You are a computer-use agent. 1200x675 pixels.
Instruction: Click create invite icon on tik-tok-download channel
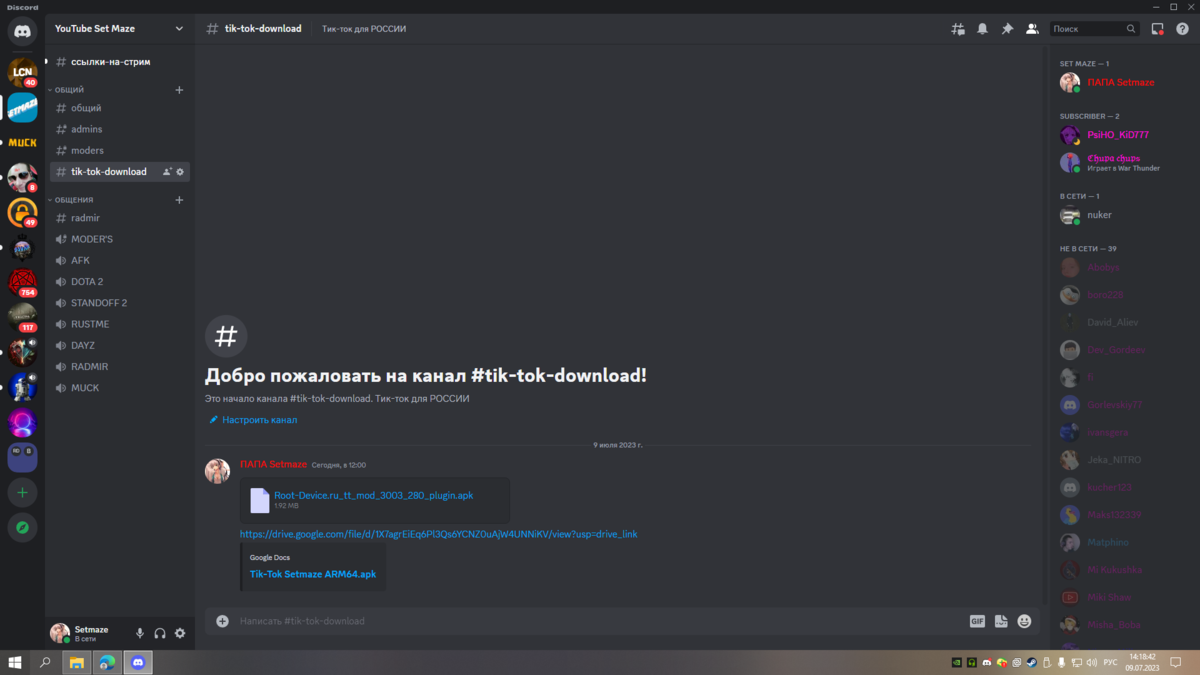point(167,172)
